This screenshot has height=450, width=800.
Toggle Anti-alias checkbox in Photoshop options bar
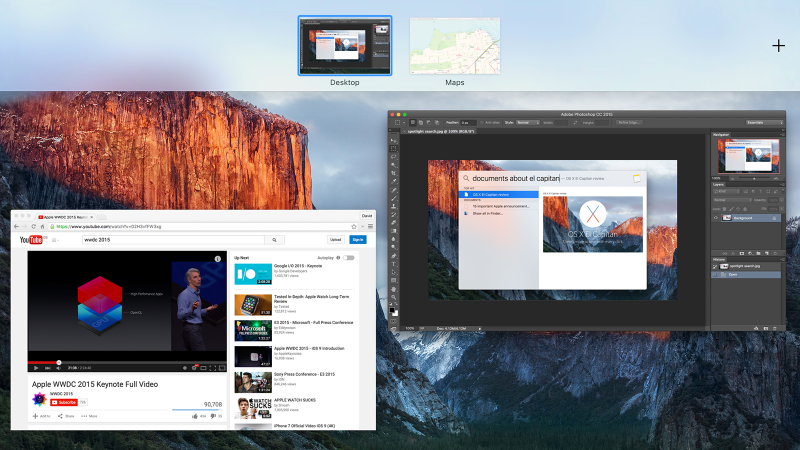482,122
